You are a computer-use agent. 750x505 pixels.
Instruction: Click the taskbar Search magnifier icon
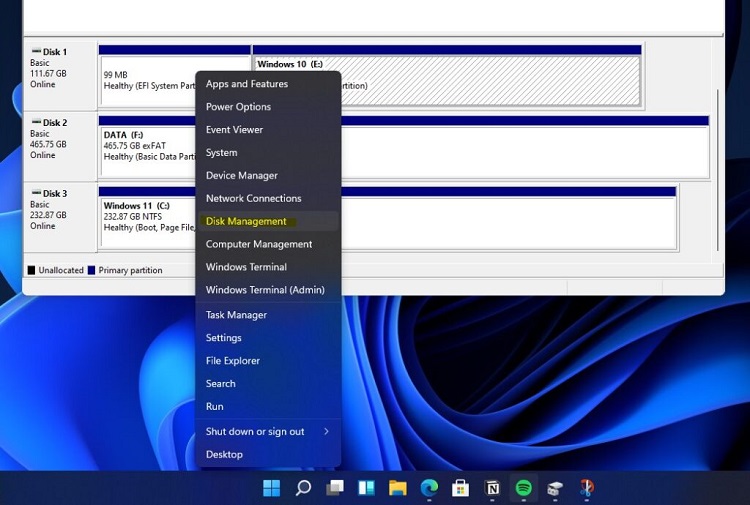pyautogui.click(x=303, y=488)
